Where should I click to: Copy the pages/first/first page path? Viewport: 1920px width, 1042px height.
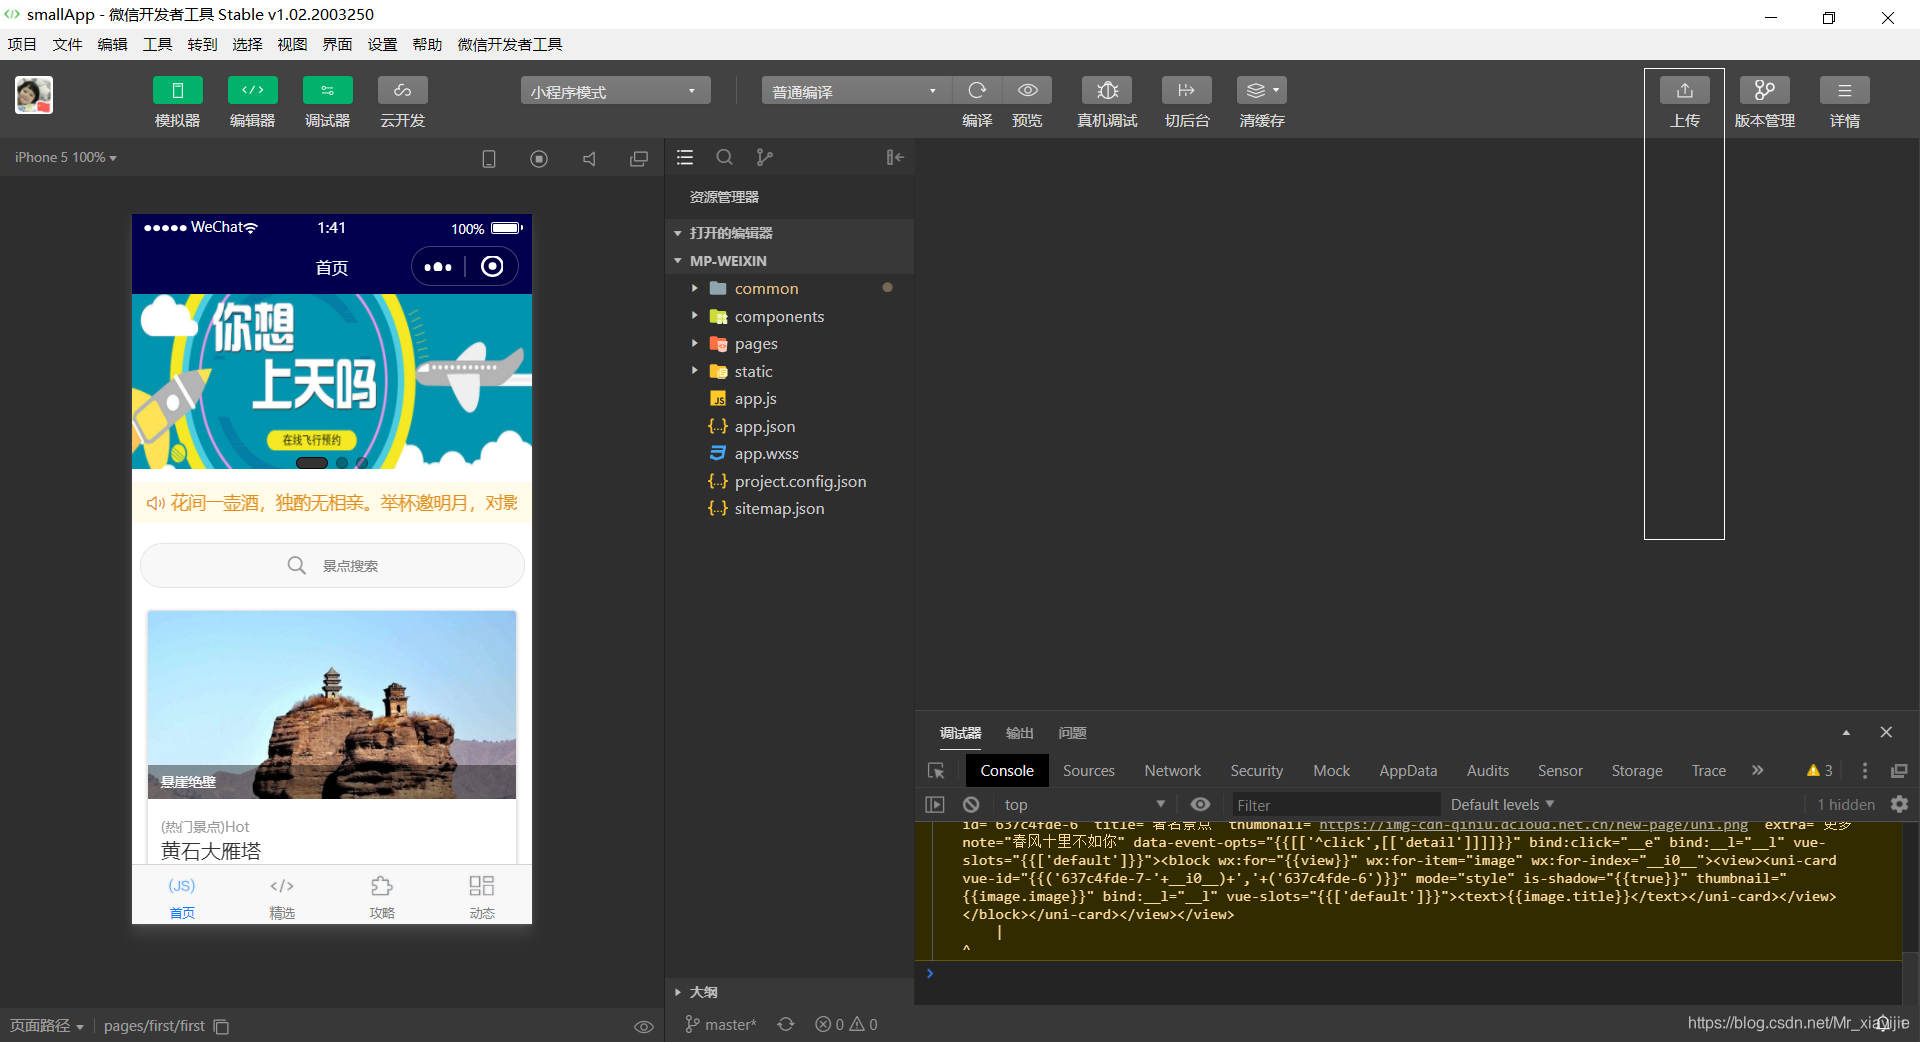click(221, 1027)
